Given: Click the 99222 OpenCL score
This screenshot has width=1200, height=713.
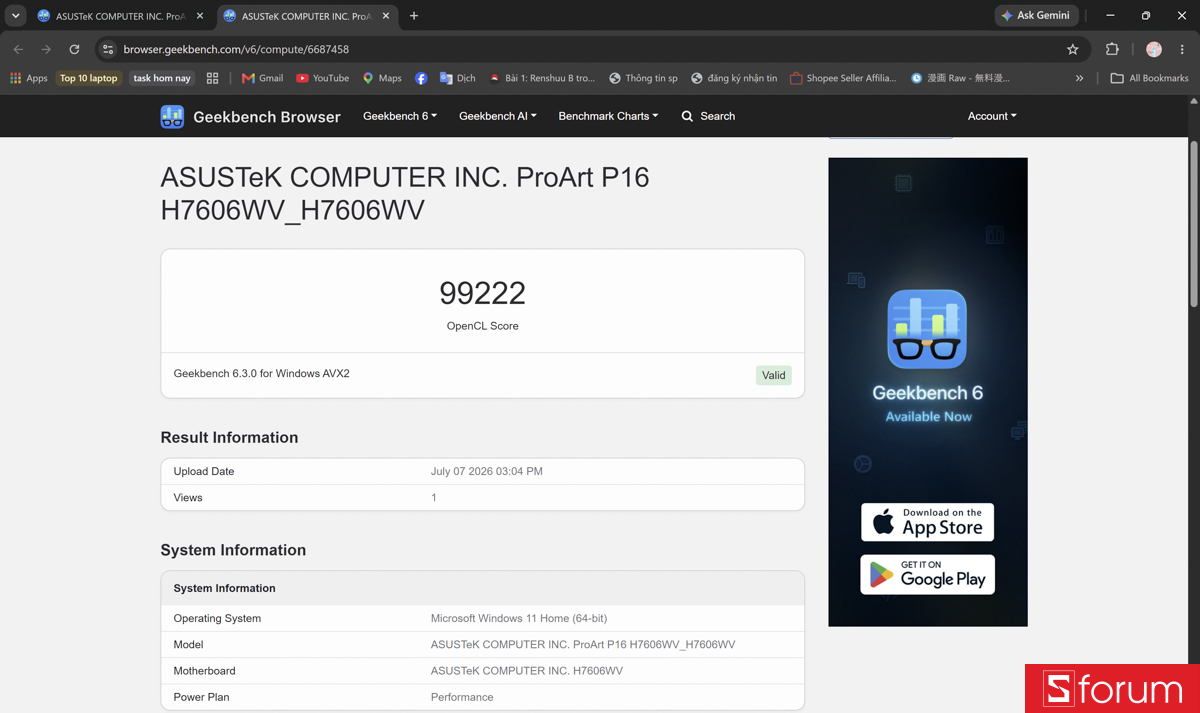Looking at the screenshot, I should (482, 293).
